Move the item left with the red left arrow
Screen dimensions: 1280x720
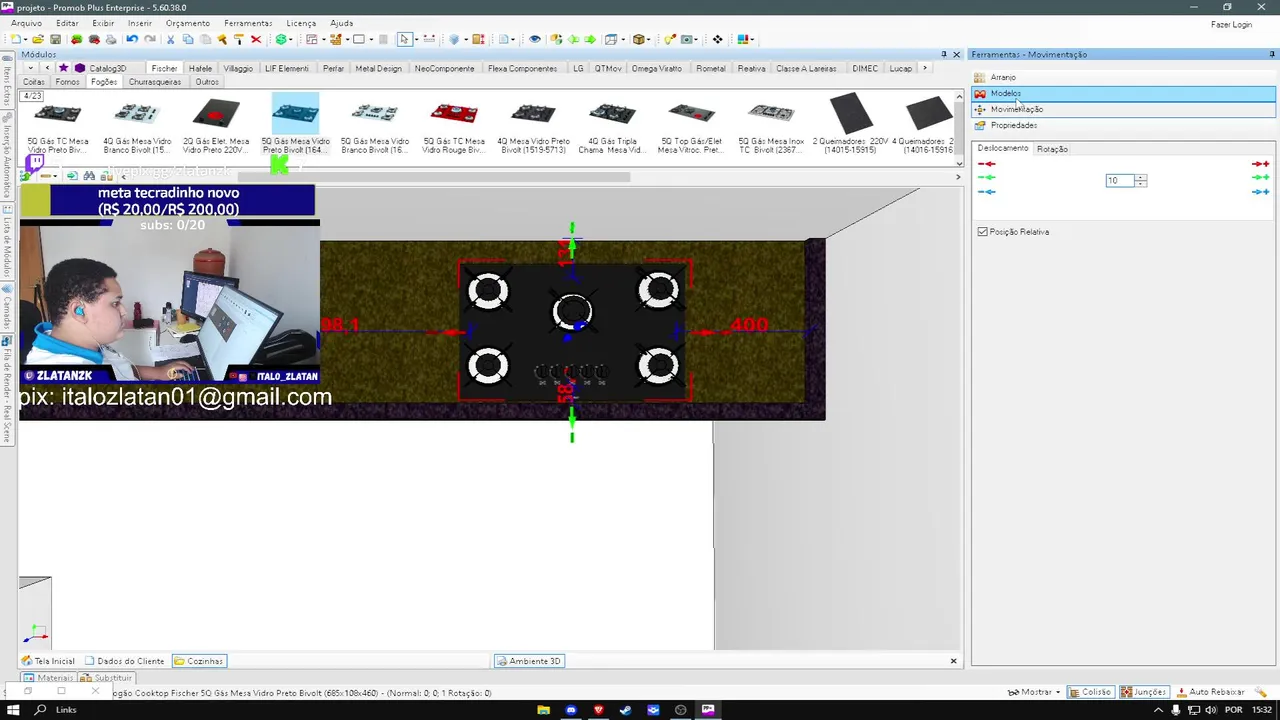987,164
